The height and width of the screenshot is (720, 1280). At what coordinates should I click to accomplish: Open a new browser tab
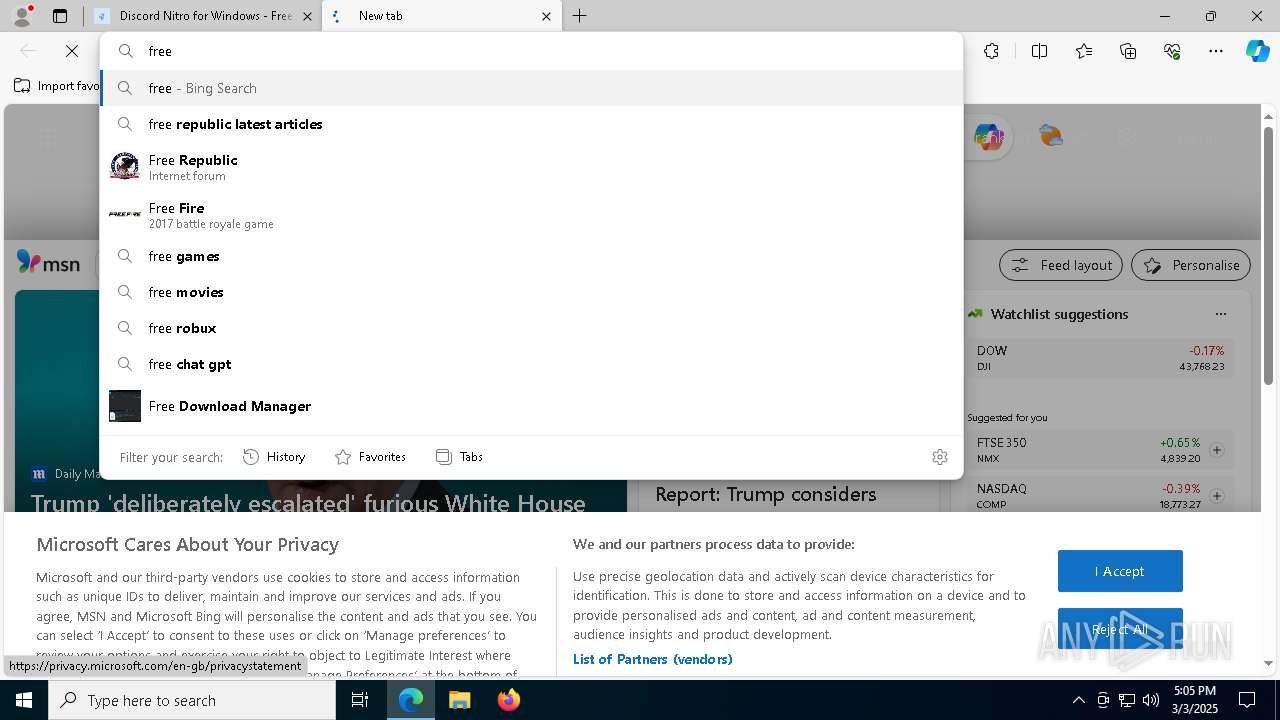coord(580,16)
